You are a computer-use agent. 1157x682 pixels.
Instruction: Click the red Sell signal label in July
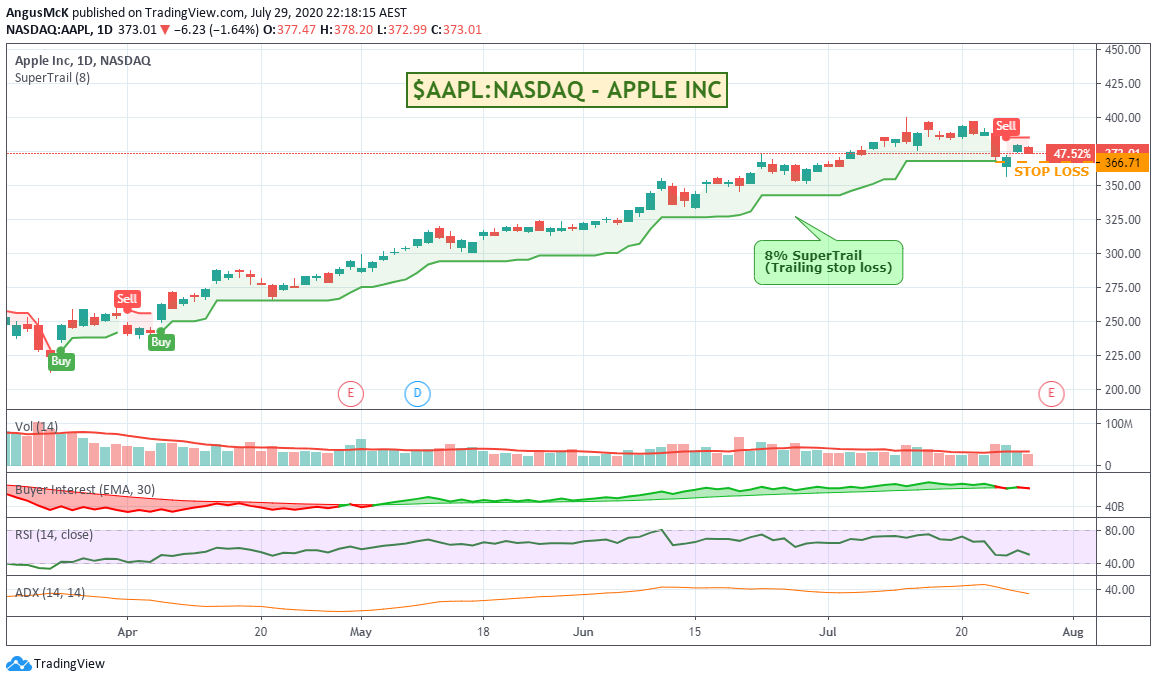(x=1006, y=126)
